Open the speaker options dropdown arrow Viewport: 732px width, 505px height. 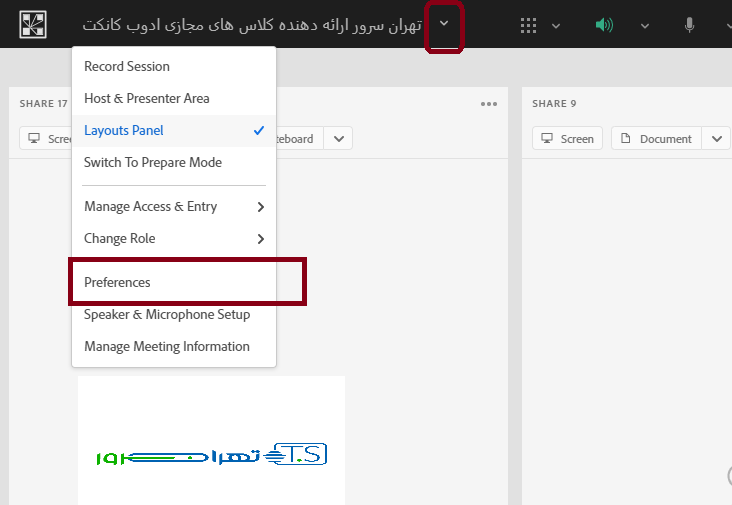point(645,25)
